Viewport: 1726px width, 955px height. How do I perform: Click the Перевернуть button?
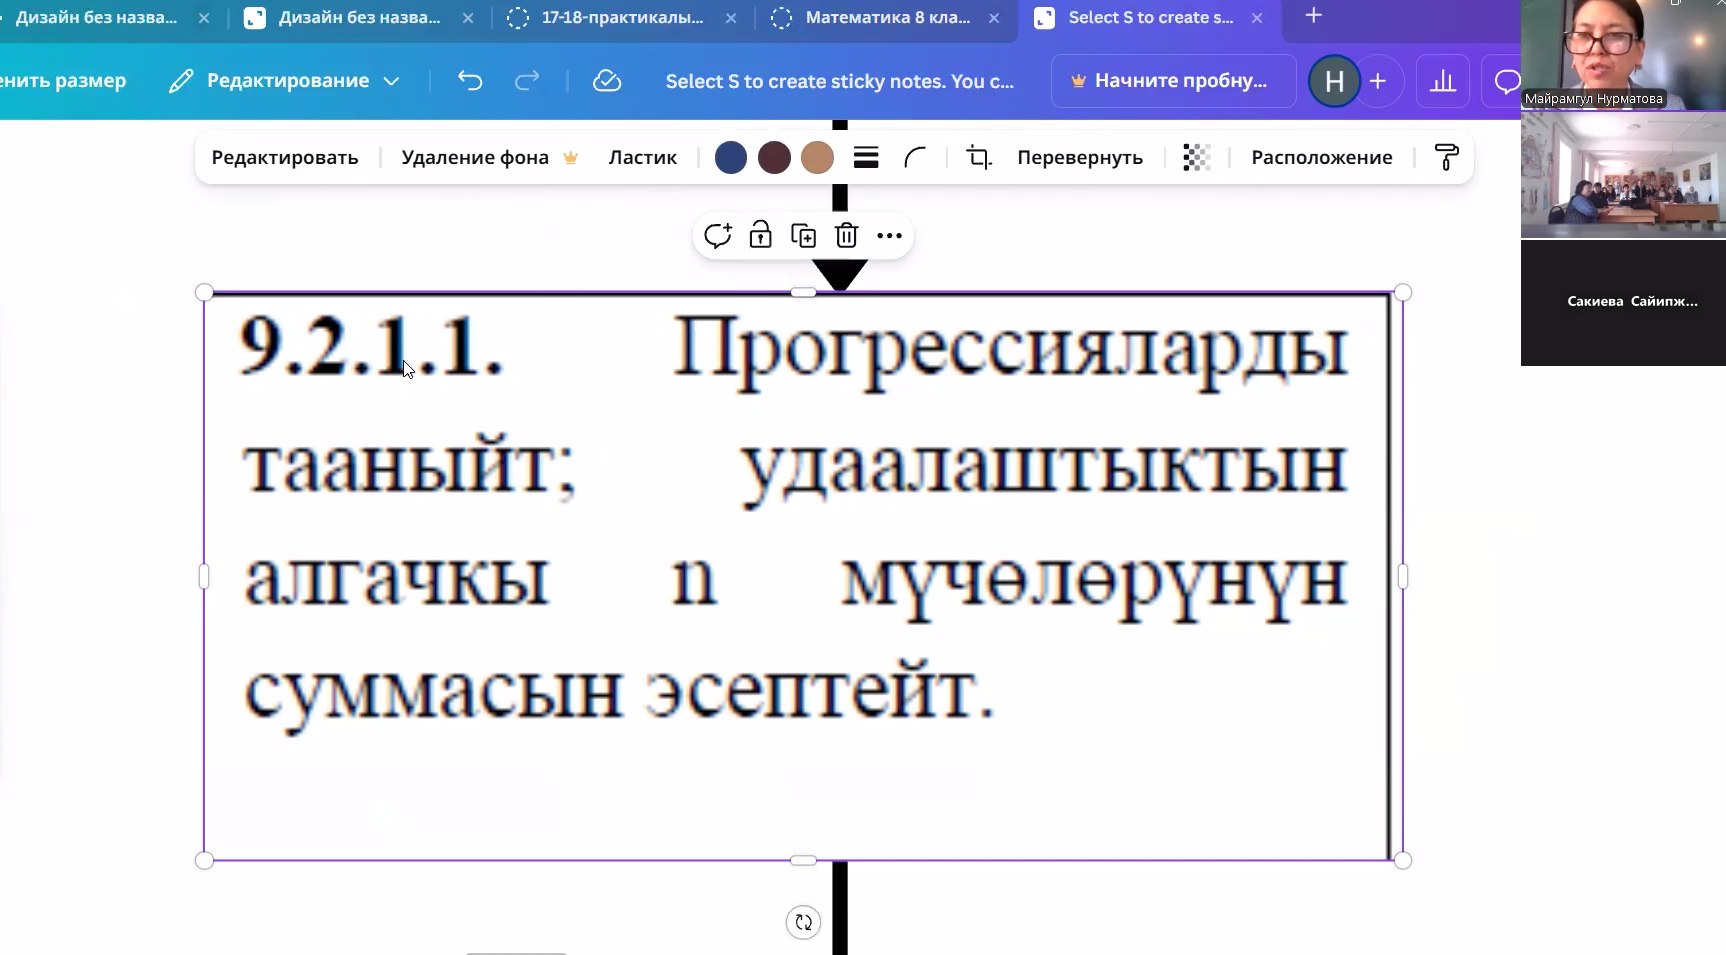[1079, 157]
